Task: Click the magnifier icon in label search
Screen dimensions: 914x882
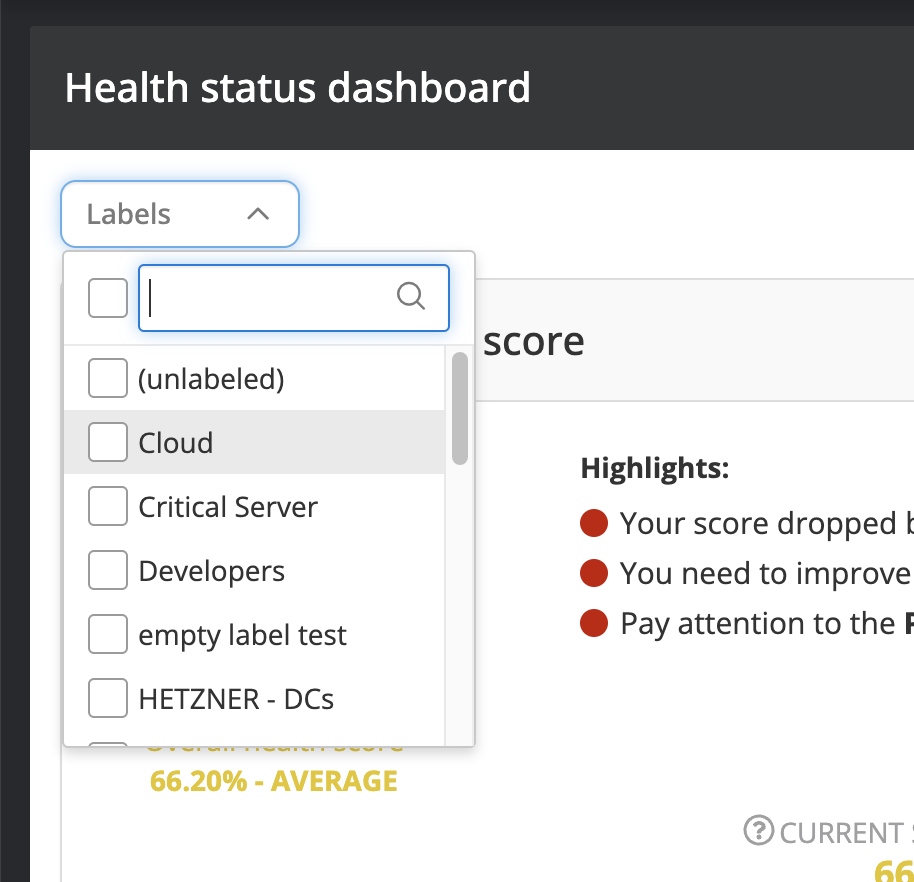Action: 411,297
